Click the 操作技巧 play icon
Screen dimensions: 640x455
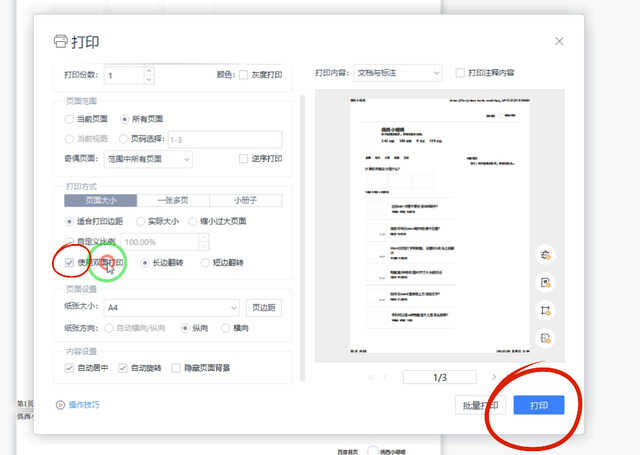[x=60, y=405]
